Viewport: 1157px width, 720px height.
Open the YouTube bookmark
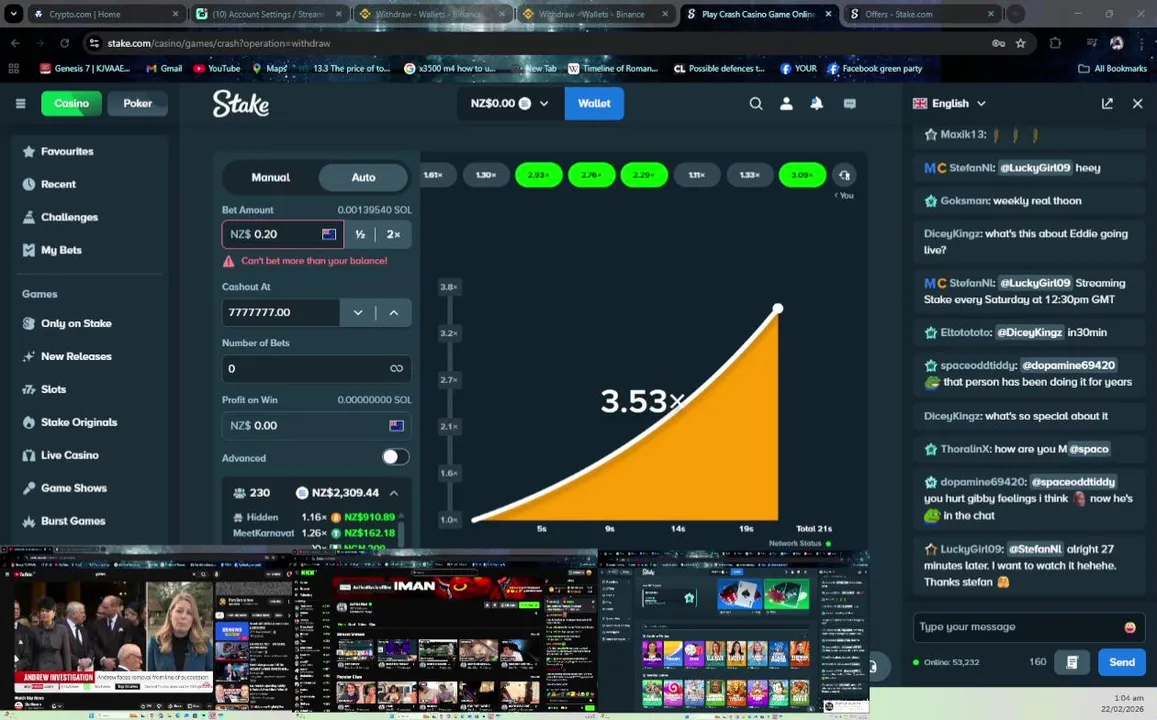click(217, 69)
